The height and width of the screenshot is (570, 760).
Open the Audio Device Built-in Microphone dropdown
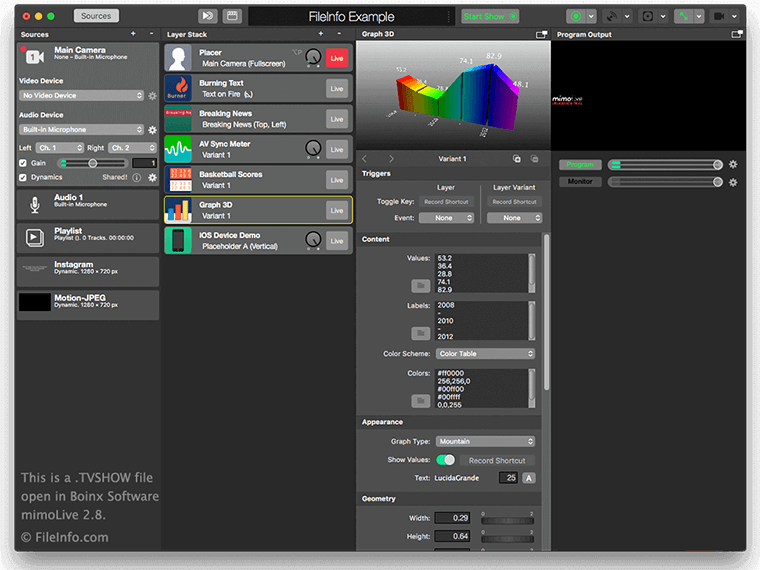[82, 129]
